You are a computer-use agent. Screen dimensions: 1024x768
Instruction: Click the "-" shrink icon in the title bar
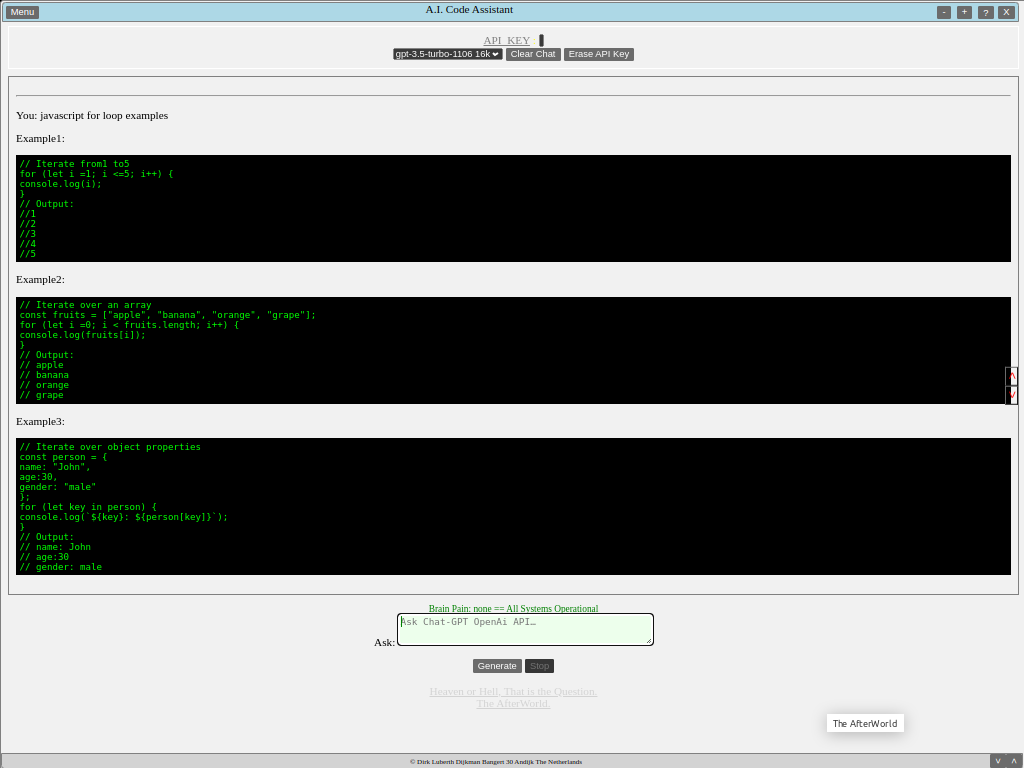point(943,12)
